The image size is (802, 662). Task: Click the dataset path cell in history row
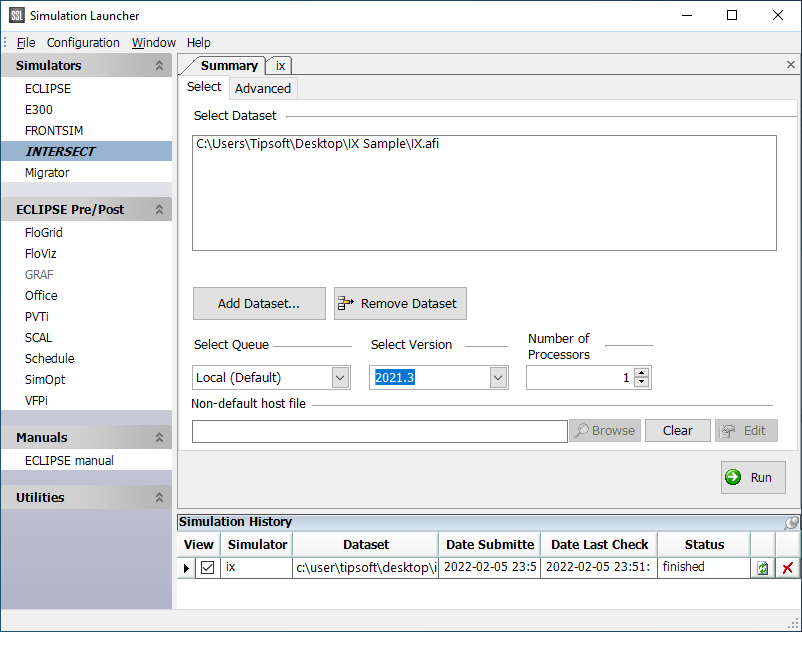(366, 567)
